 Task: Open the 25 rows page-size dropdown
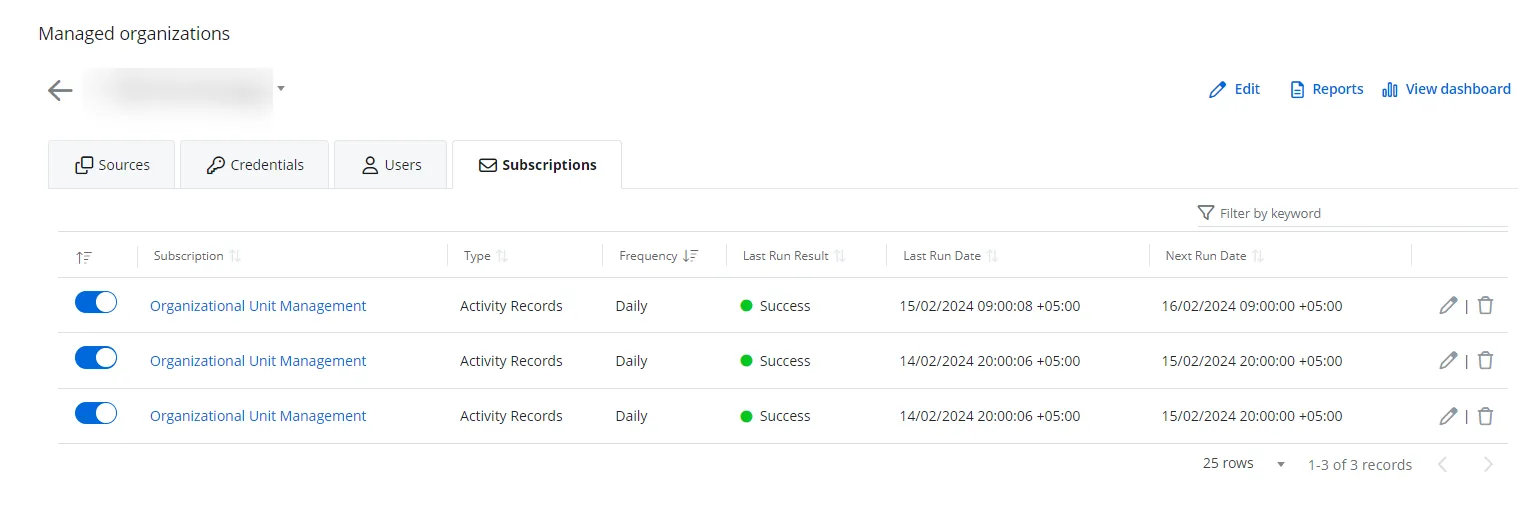pyautogui.click(x=1244, y=464)
